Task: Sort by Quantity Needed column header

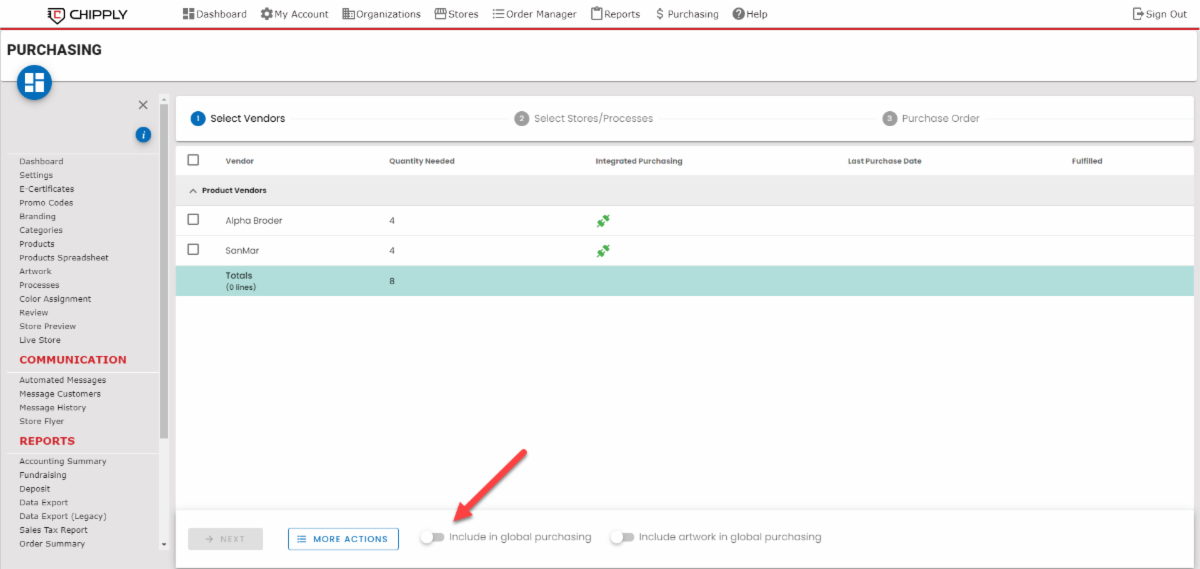Action: 420,161
